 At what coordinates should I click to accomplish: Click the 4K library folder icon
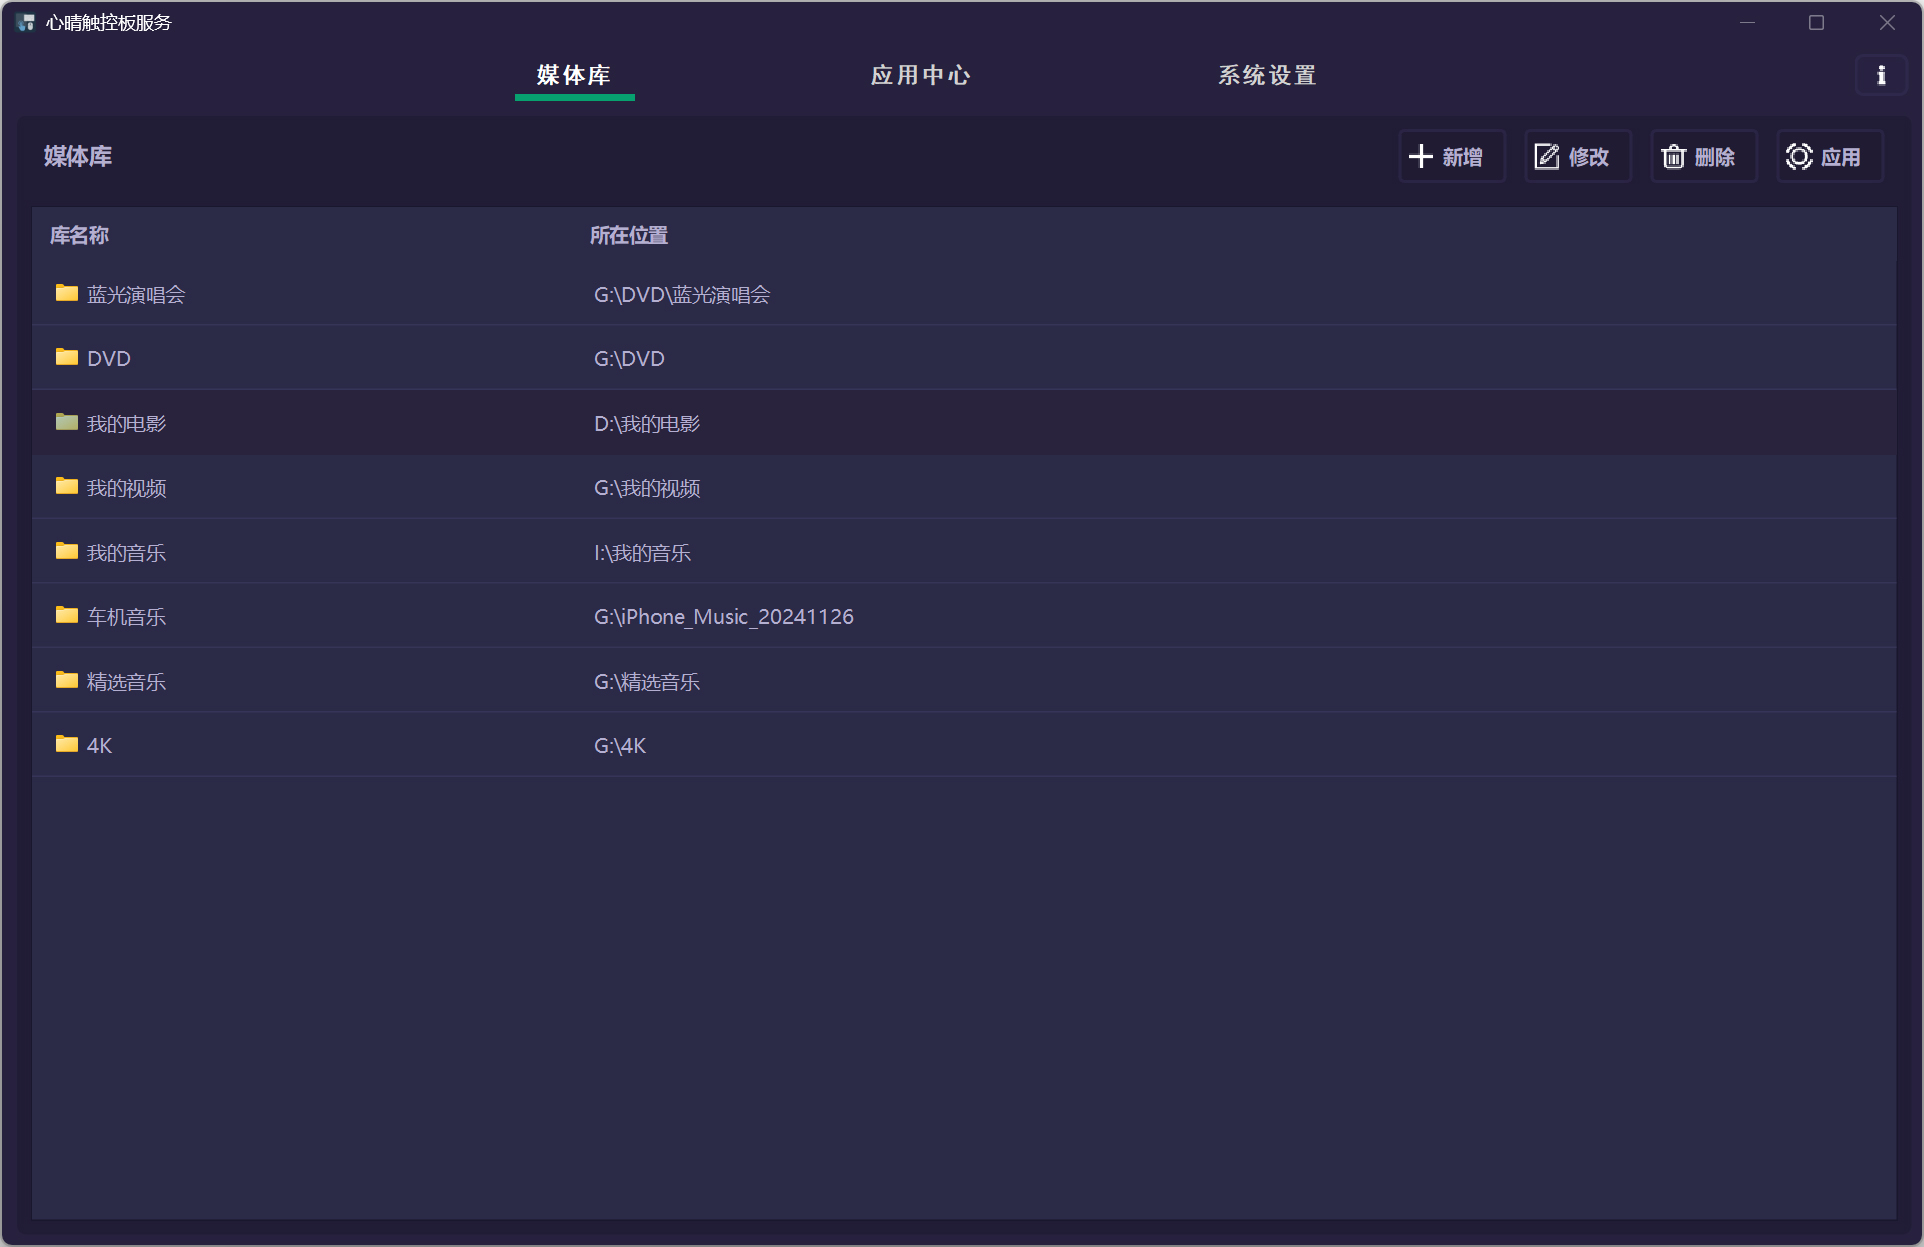click(67, 744)
